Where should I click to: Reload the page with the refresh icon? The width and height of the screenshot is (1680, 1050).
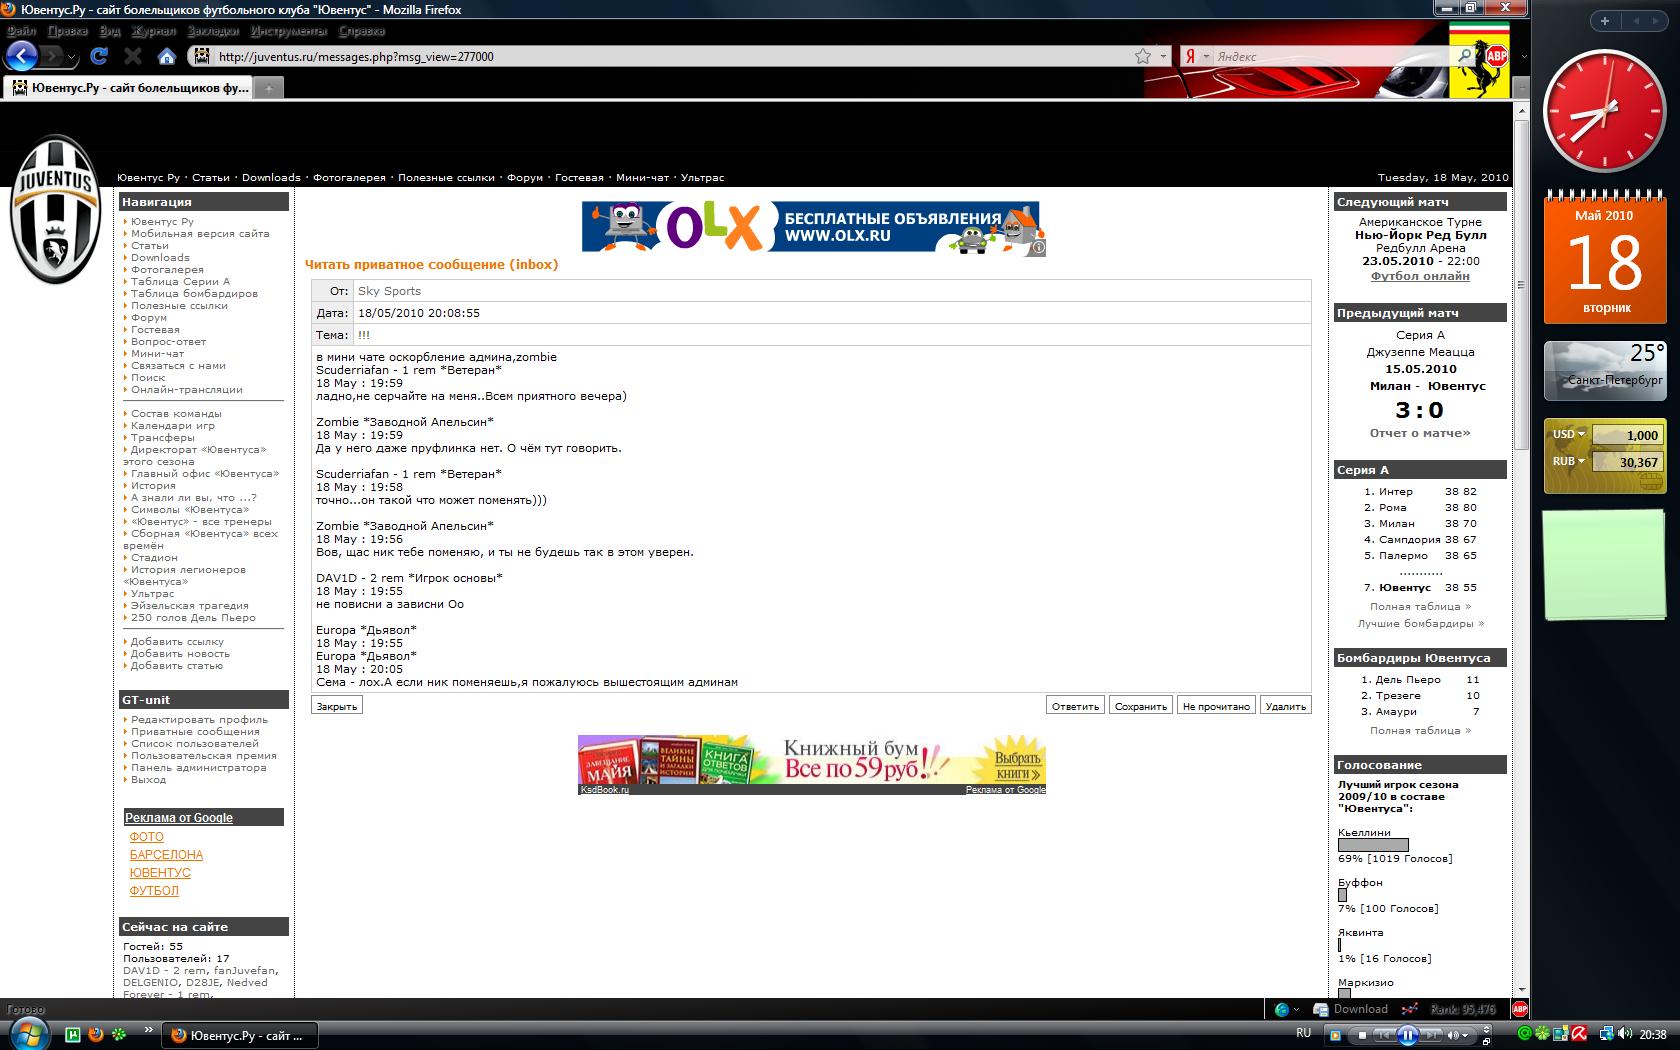(99, 56)
